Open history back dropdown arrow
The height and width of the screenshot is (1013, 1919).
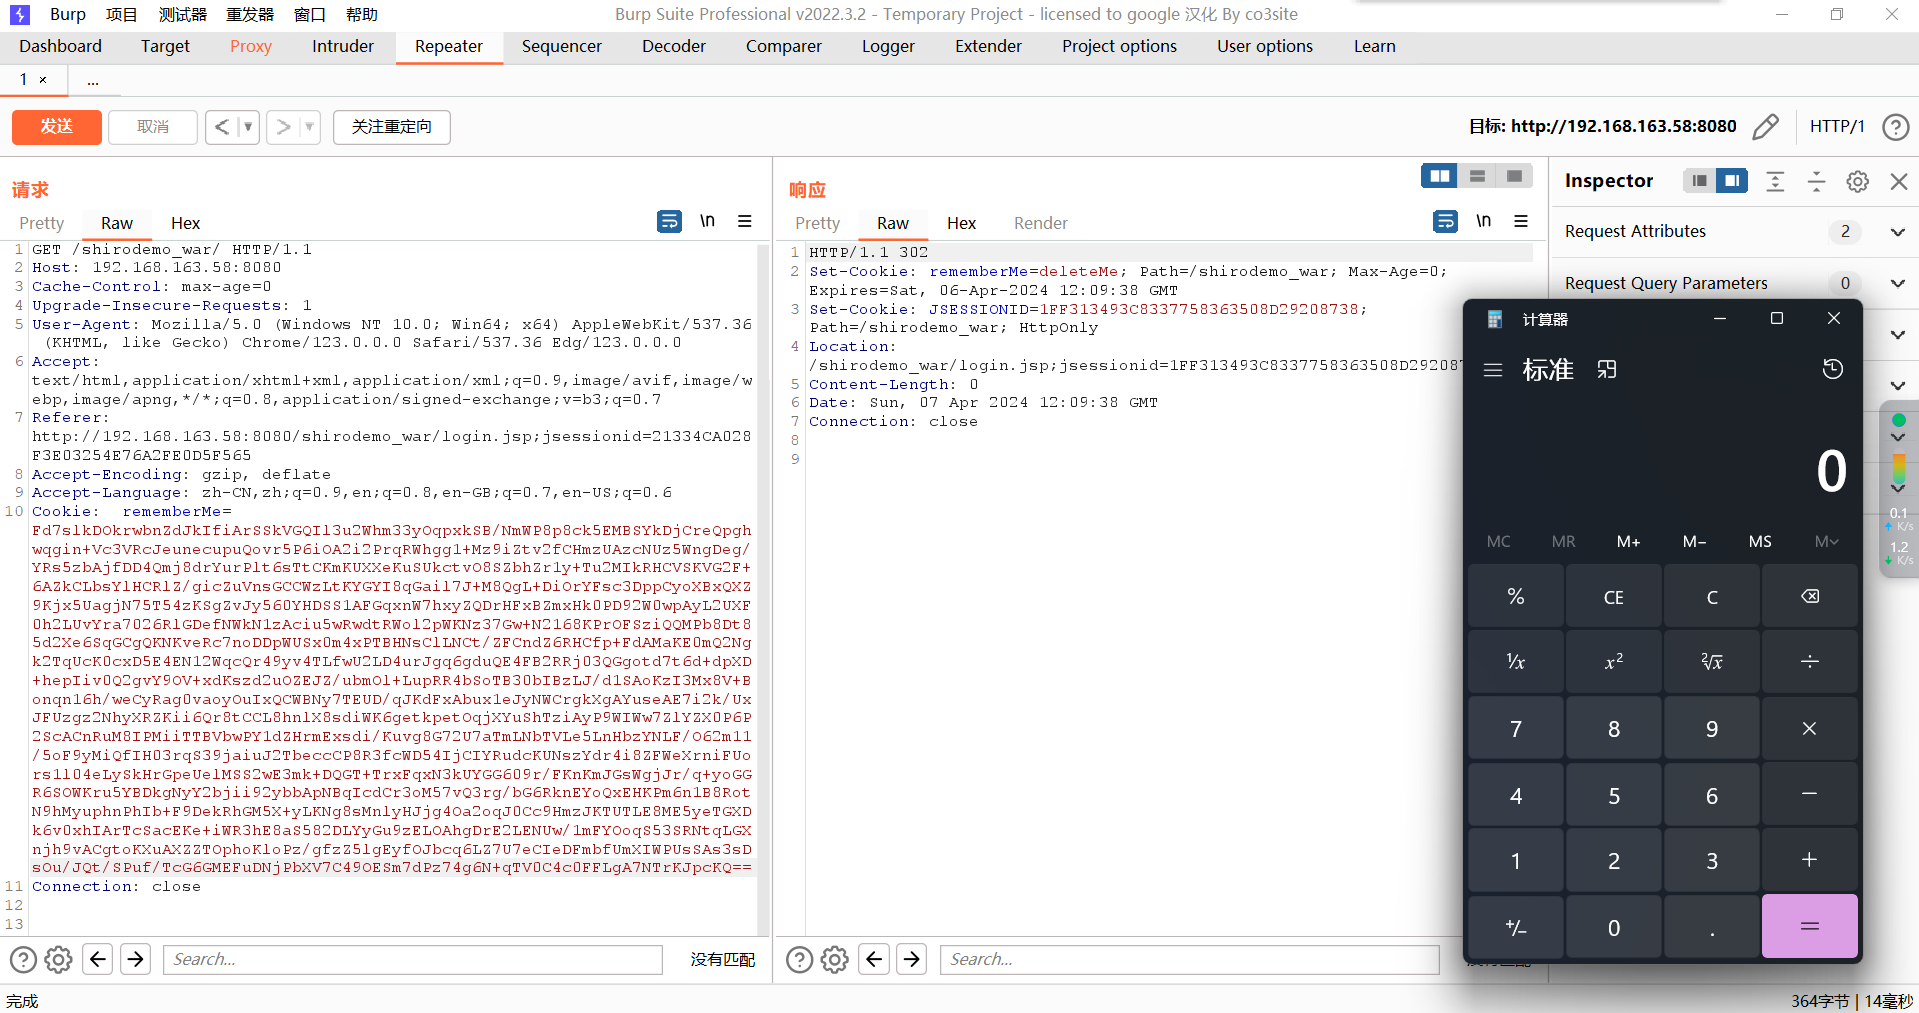tap(248, 127)
